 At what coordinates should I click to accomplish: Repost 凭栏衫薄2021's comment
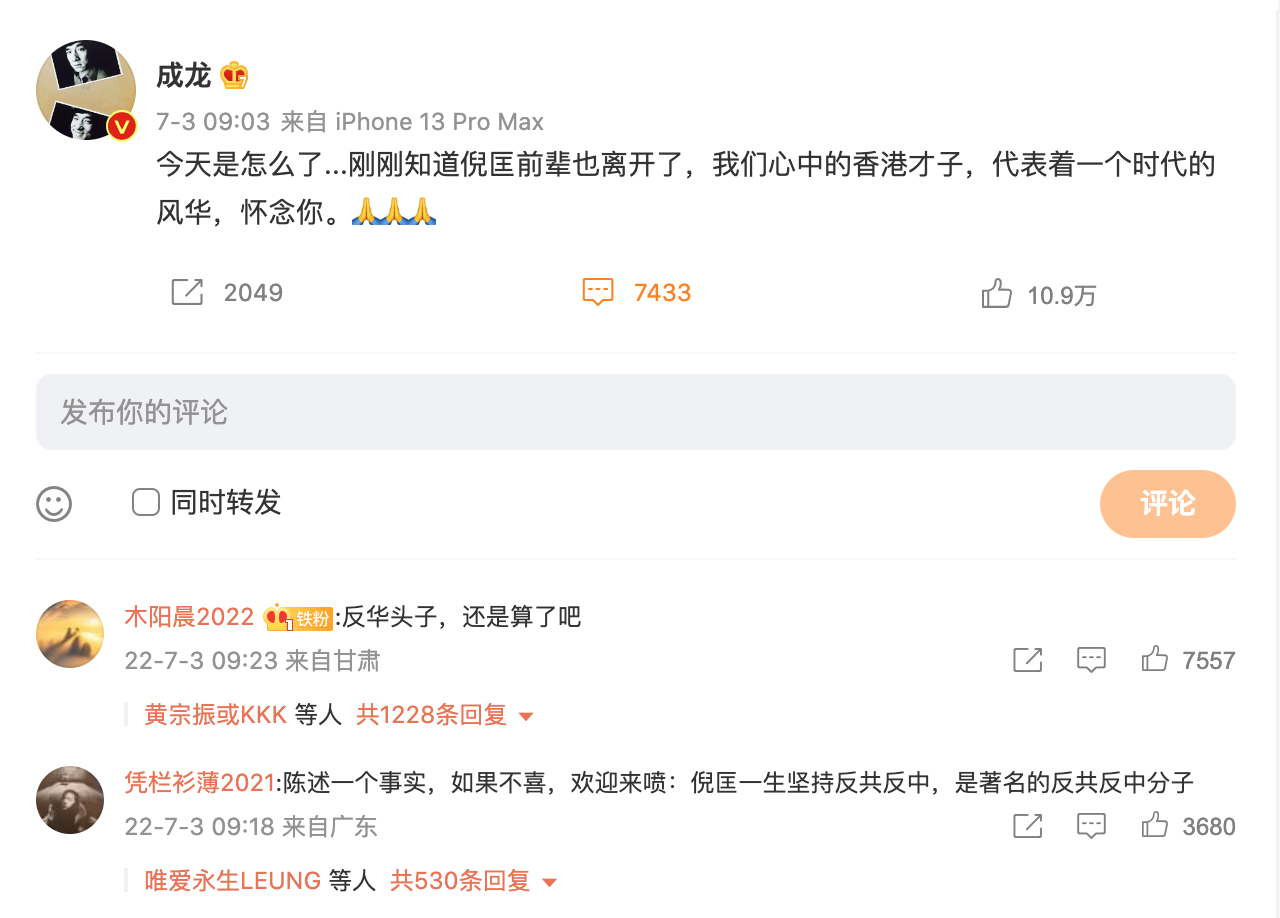[1028, 826]
